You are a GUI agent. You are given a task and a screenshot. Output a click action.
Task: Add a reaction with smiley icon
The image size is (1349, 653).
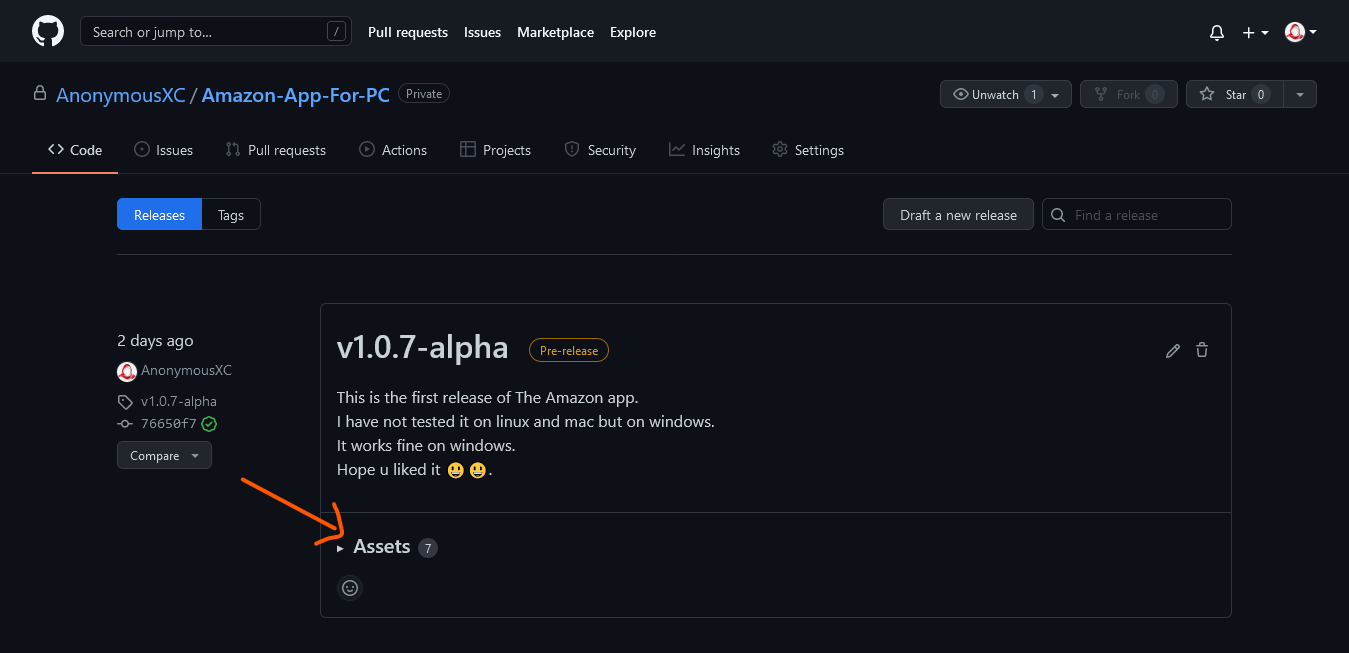coord(349,588)
